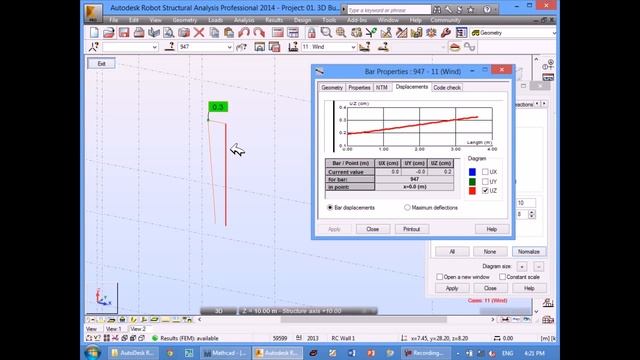Enable the UY diagram checkbox
This screenshot has width=640, height=360.
click(x=485, y=181)
